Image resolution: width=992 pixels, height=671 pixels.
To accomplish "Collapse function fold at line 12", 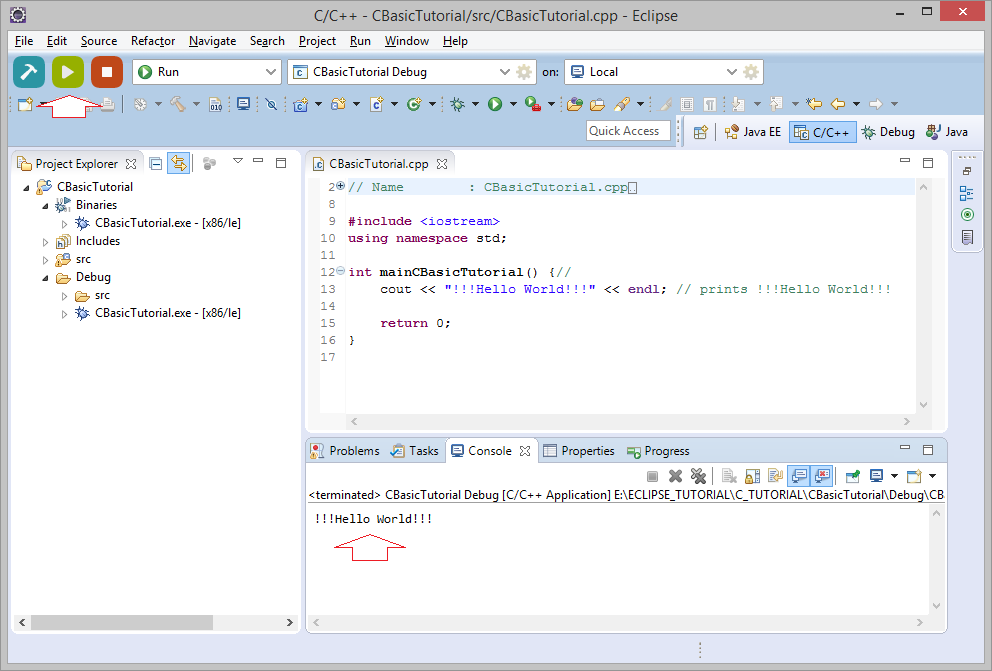I will (340, 271).
